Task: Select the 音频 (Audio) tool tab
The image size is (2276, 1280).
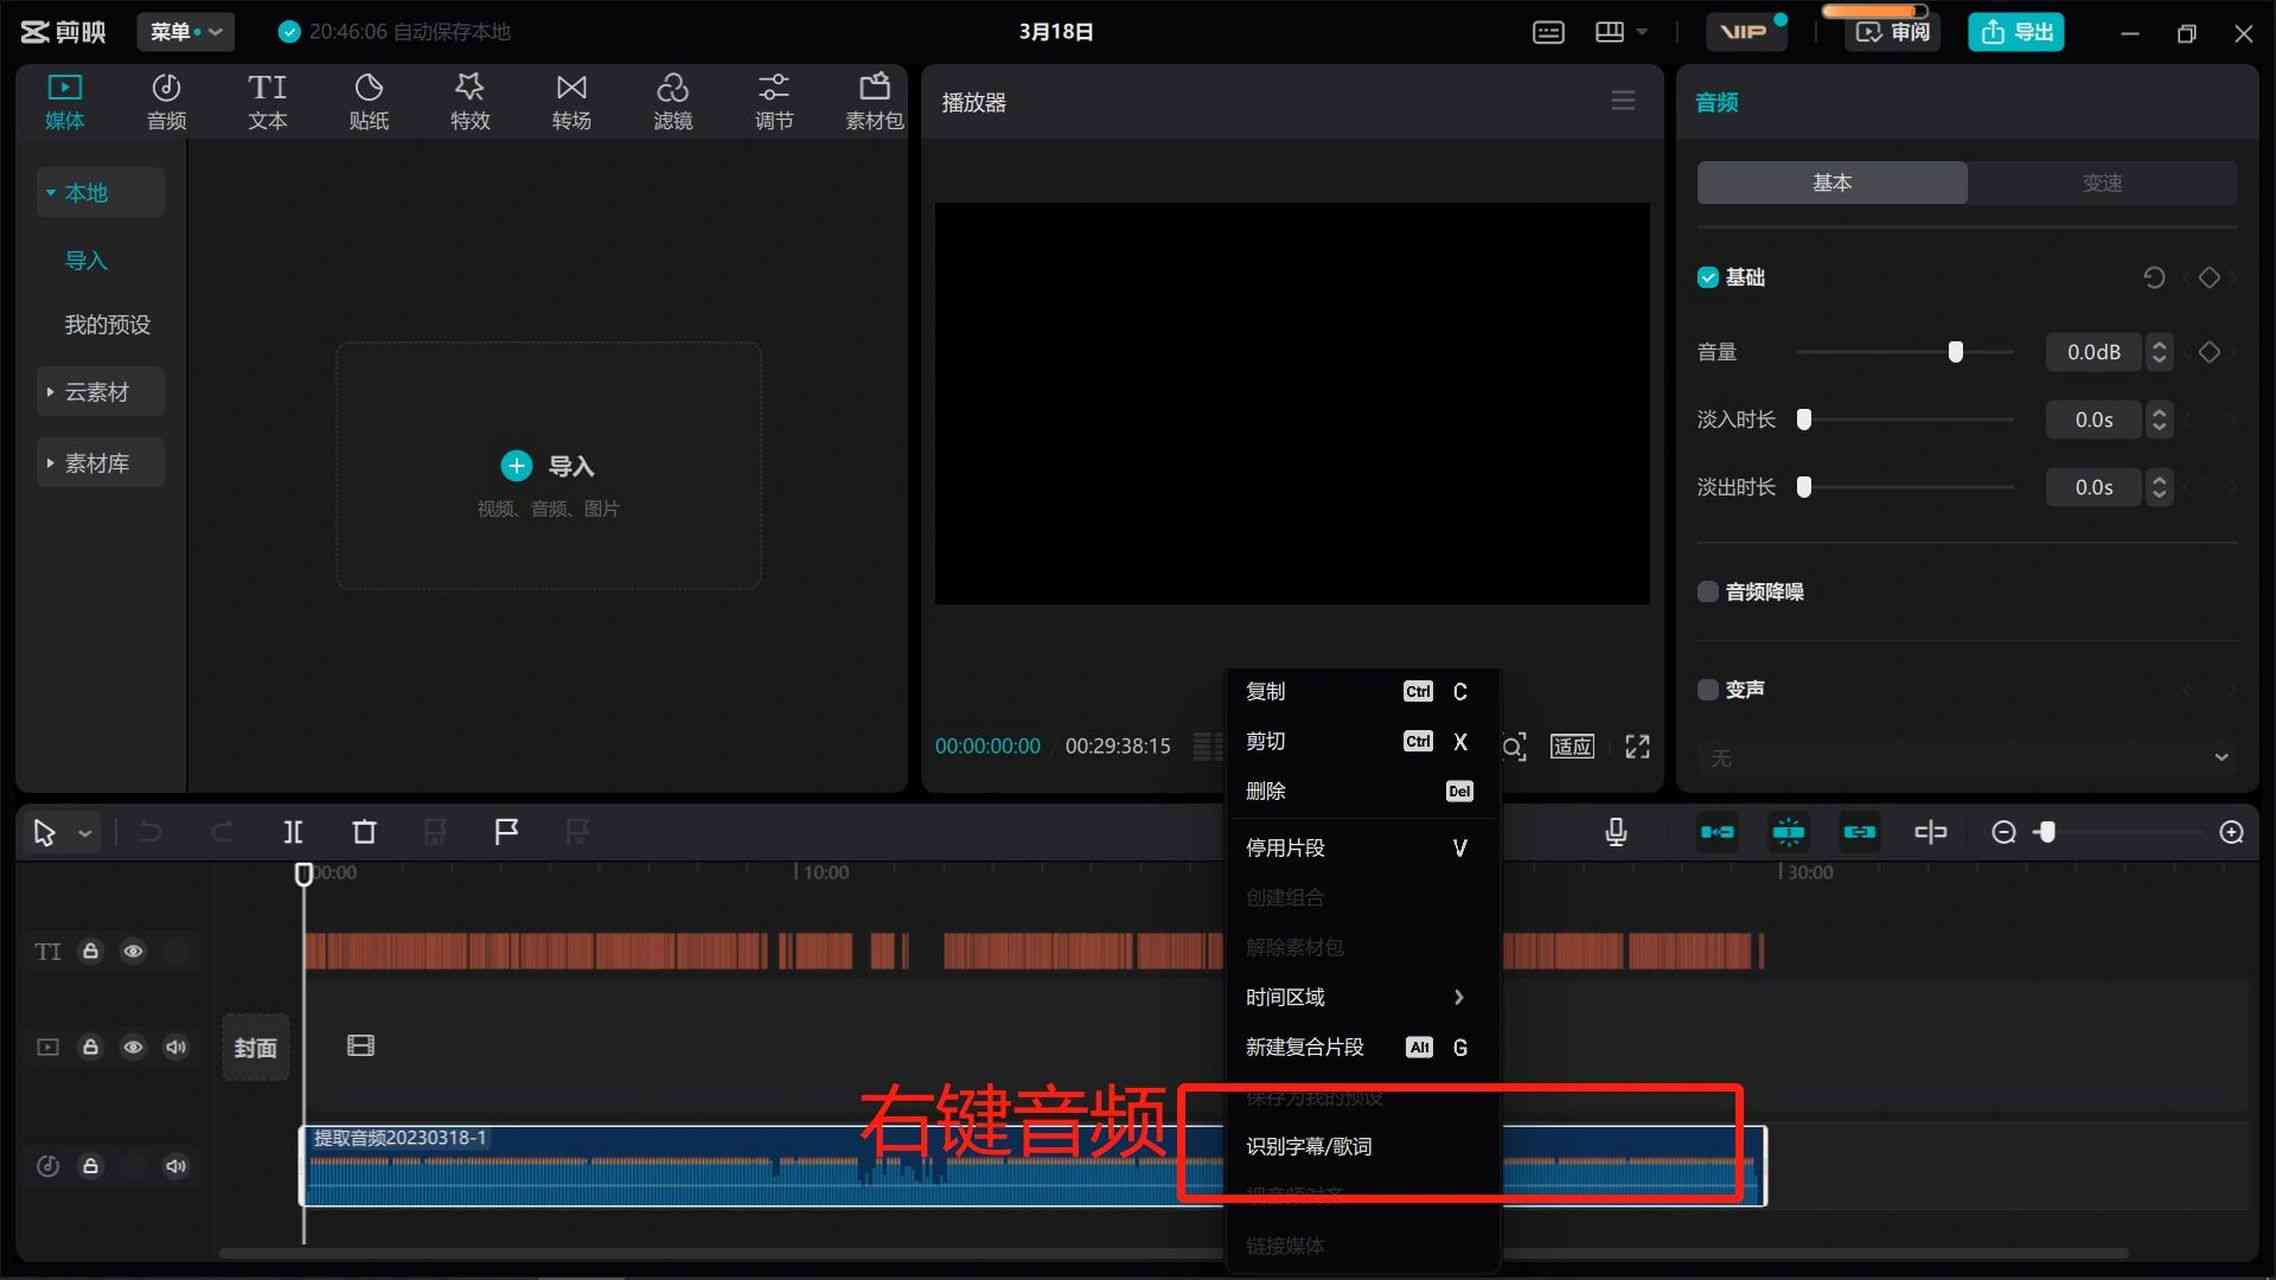Action: (x=166, y=100)
